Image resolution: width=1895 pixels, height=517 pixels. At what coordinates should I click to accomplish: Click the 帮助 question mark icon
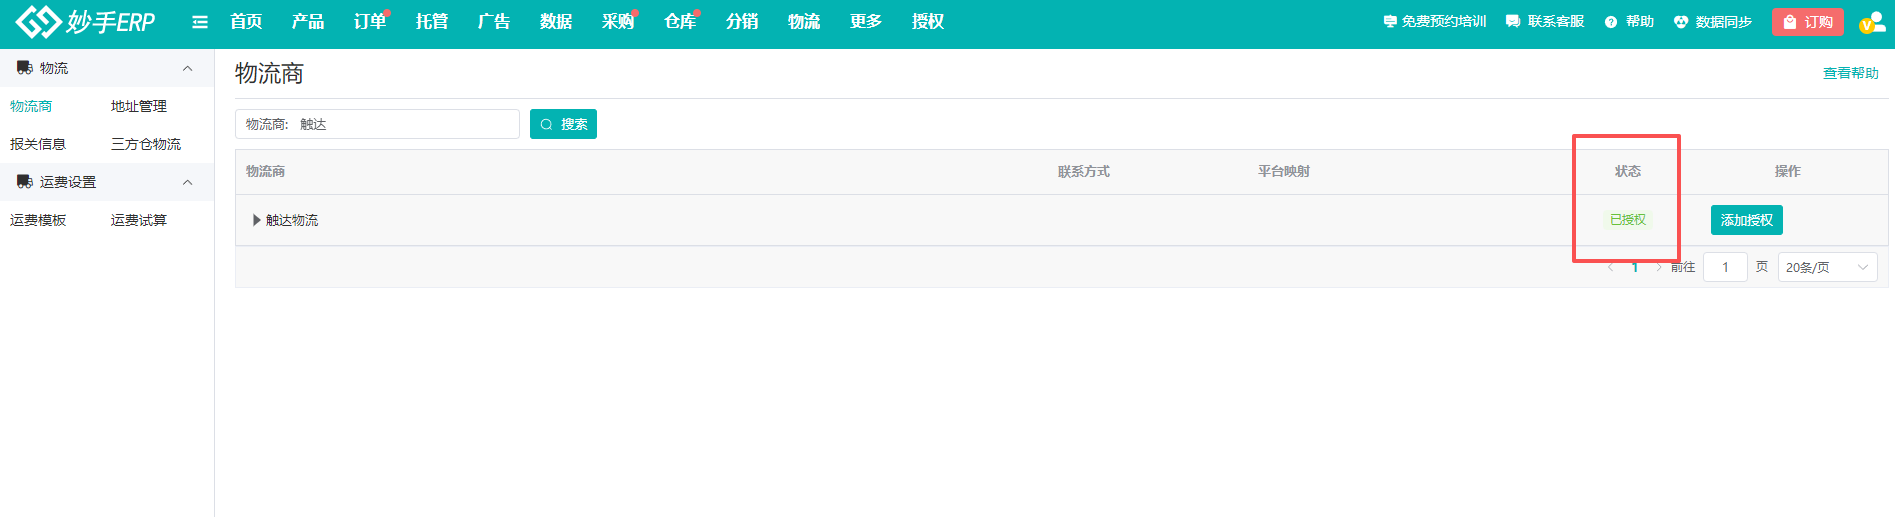tap(1611, 22)
